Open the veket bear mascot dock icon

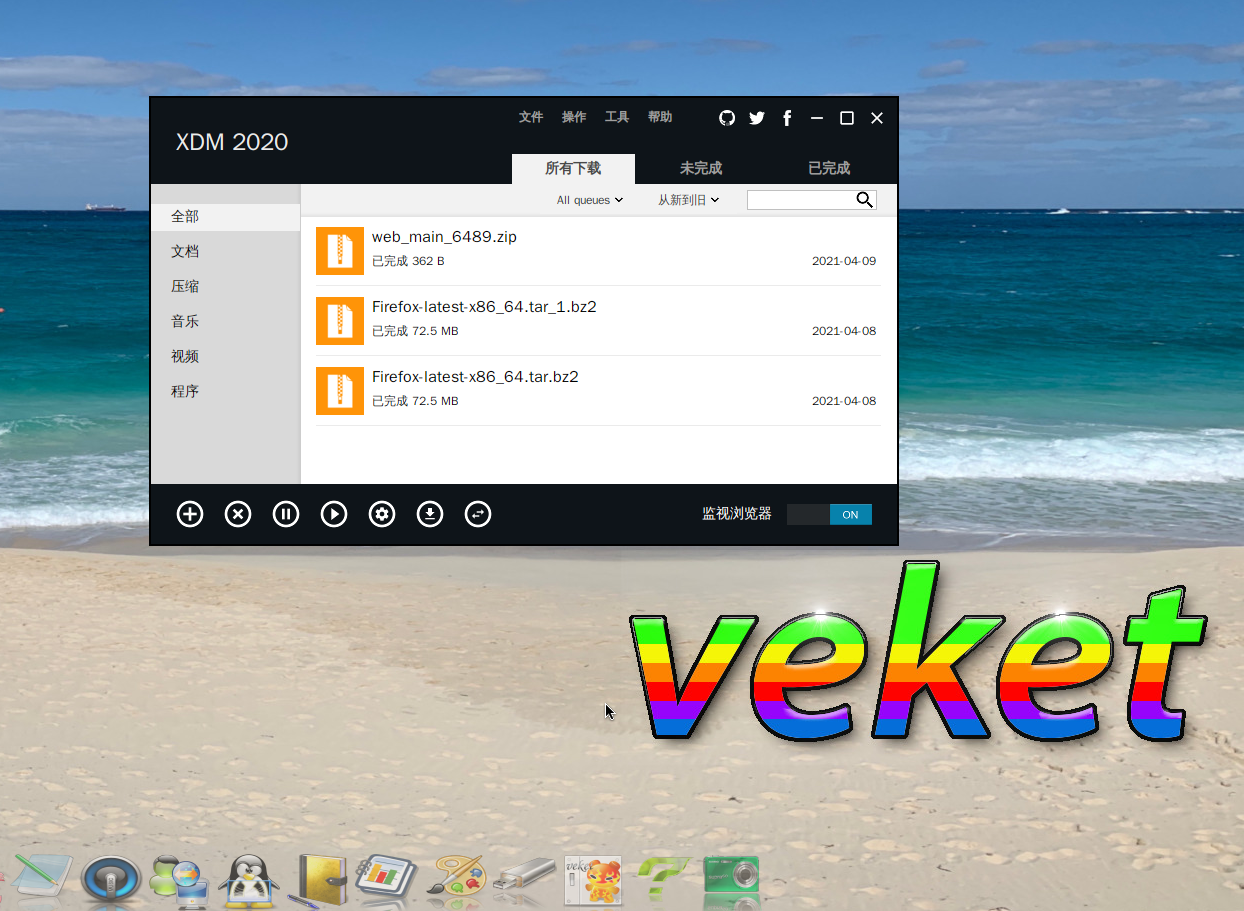coord(593,880)
